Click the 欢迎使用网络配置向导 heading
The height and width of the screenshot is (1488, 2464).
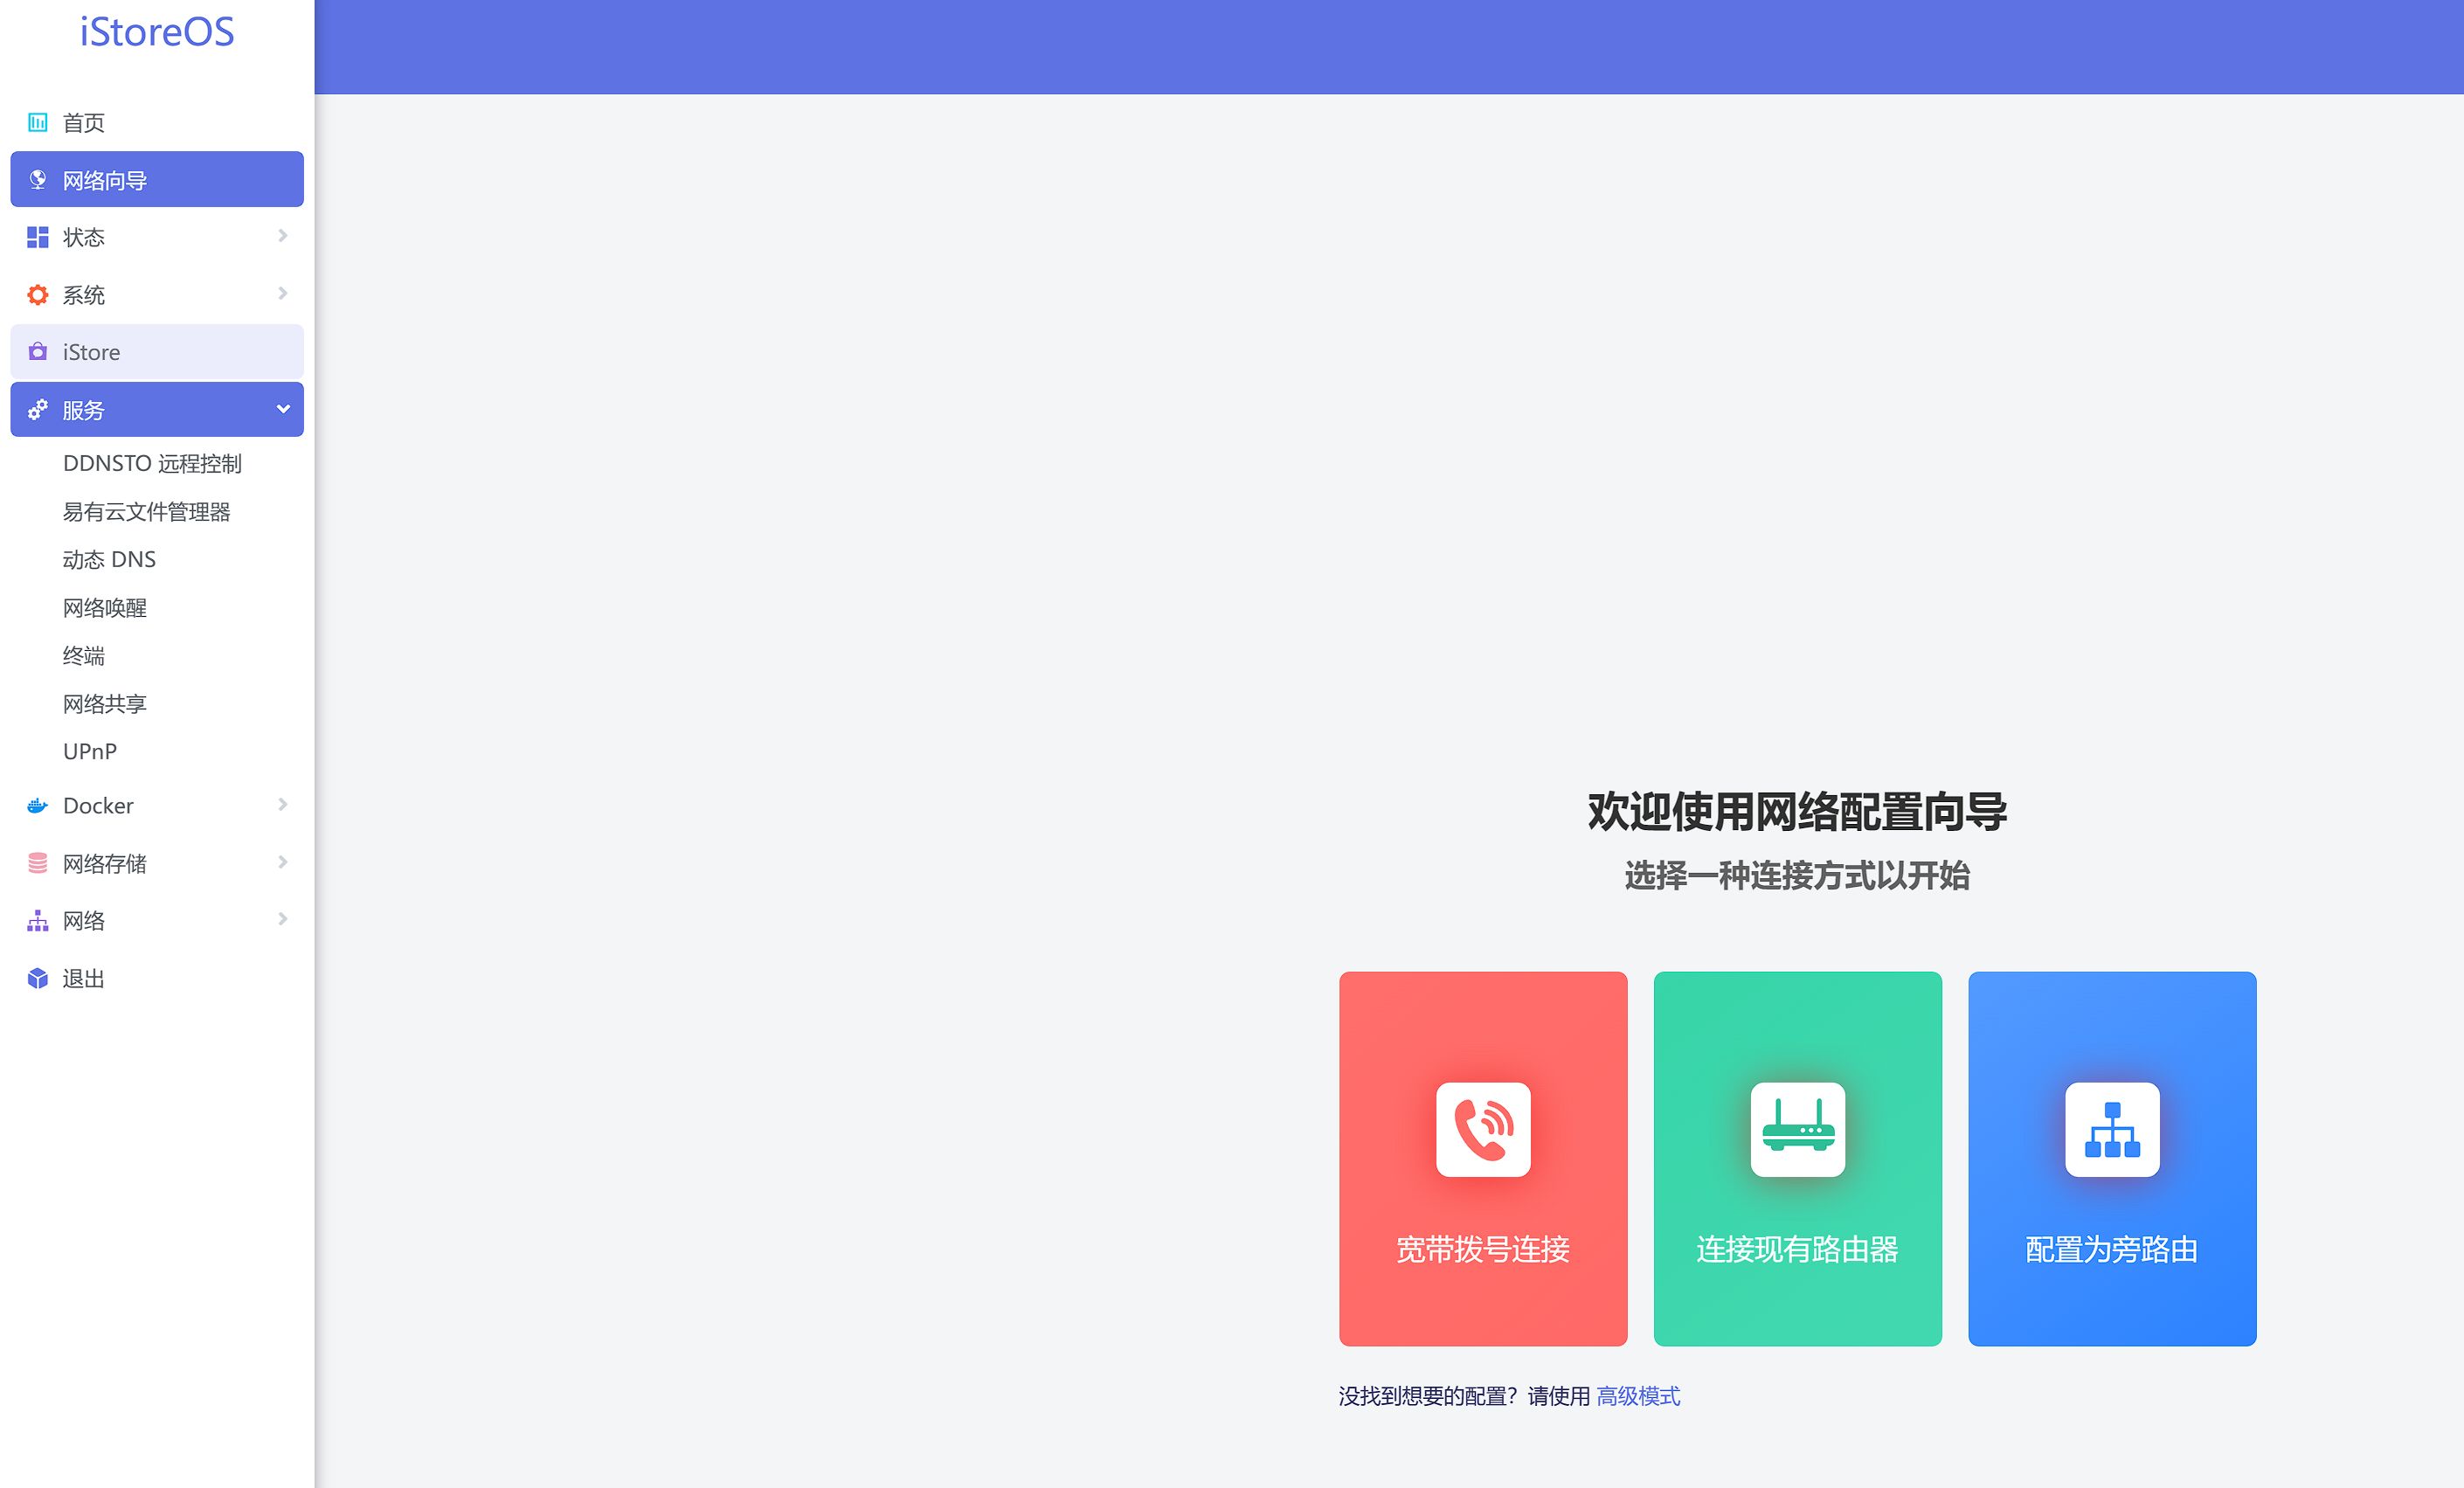pyautogui.click(x=1798, y=811)
